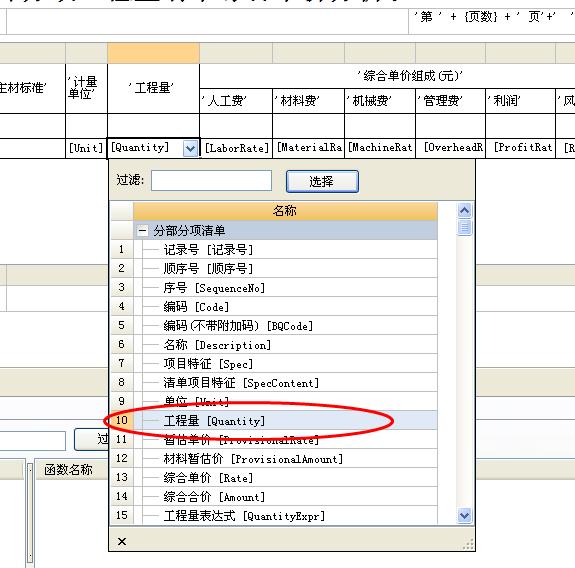This screenshot has width=575, height=568.
Task: Click the 选择 button
Action: [322, 181]
